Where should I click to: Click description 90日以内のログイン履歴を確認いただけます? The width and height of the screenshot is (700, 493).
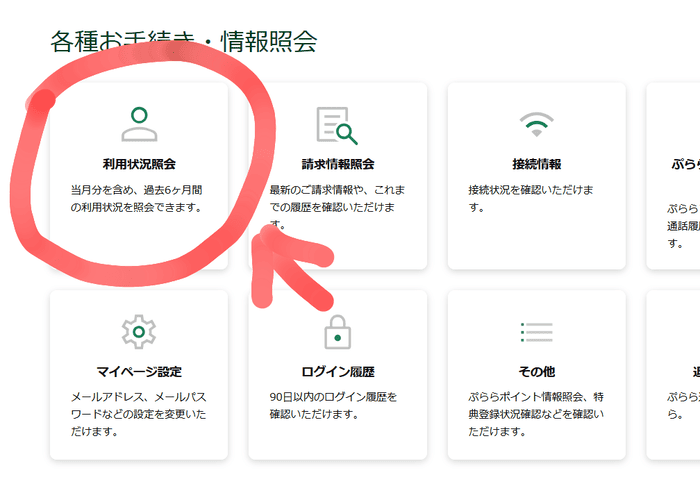pyautogui.click(x=333, y=405)
